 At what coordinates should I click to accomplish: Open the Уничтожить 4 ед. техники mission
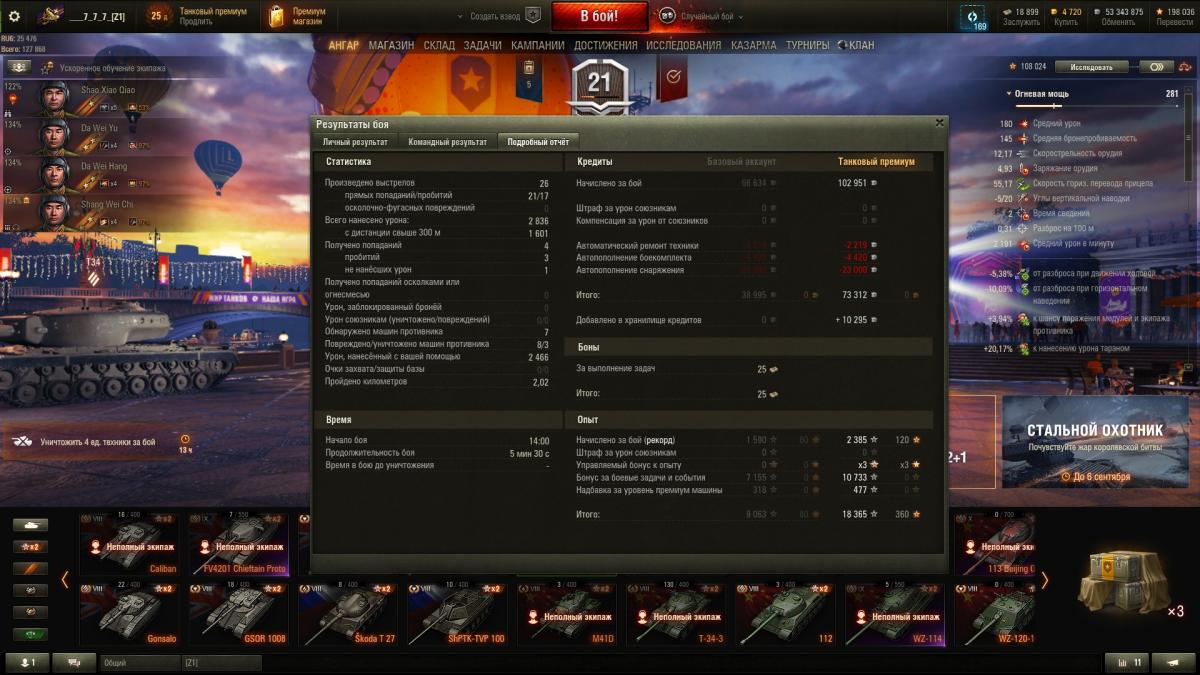100,441
